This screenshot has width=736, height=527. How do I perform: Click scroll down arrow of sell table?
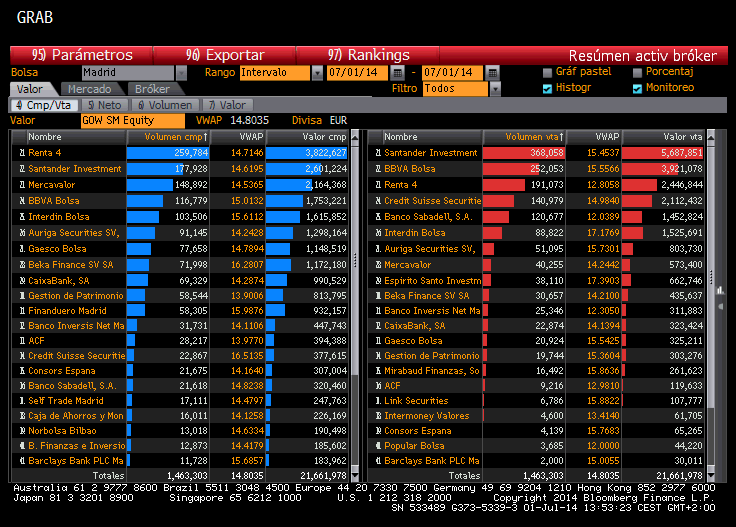pyautogui.click(x=711, y=476)
